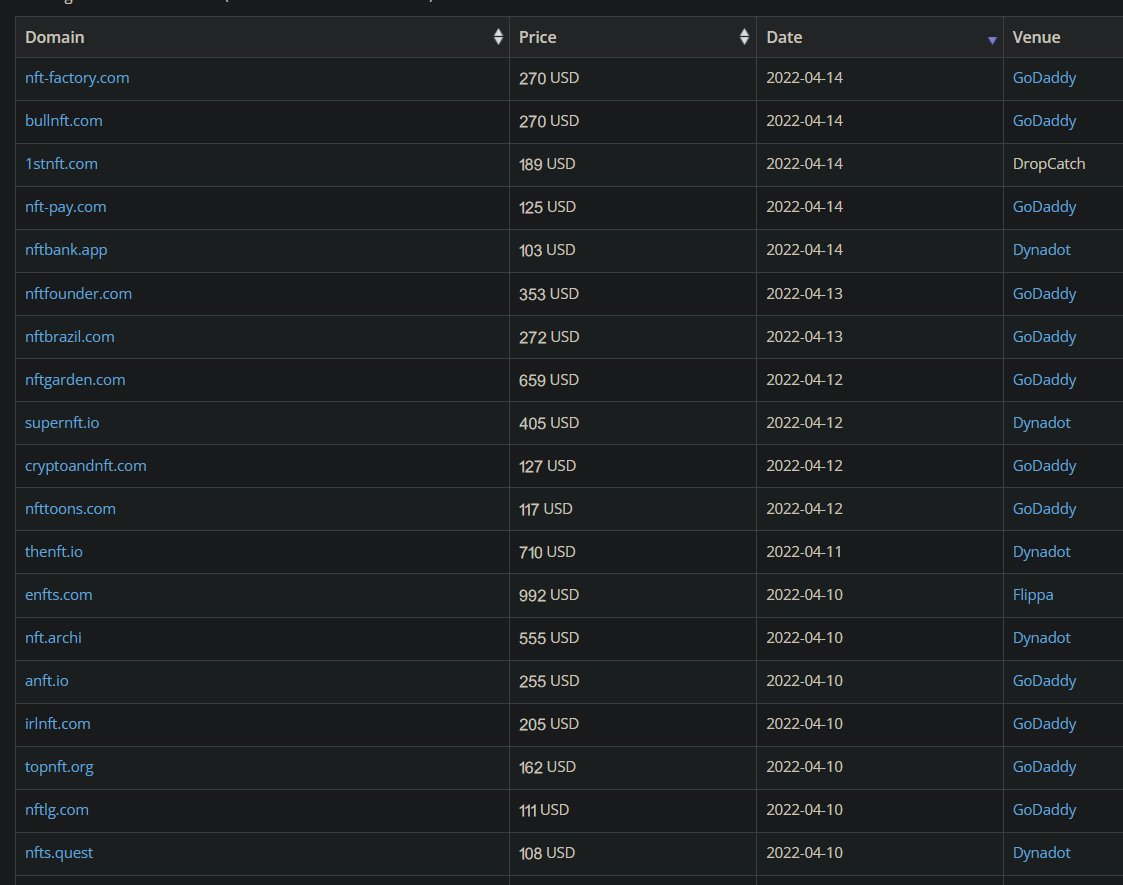This screenshot has height=885, width=1123.
Task: Click GoDaddy venue for nfttoons.com
Action: coord(1044,508)
